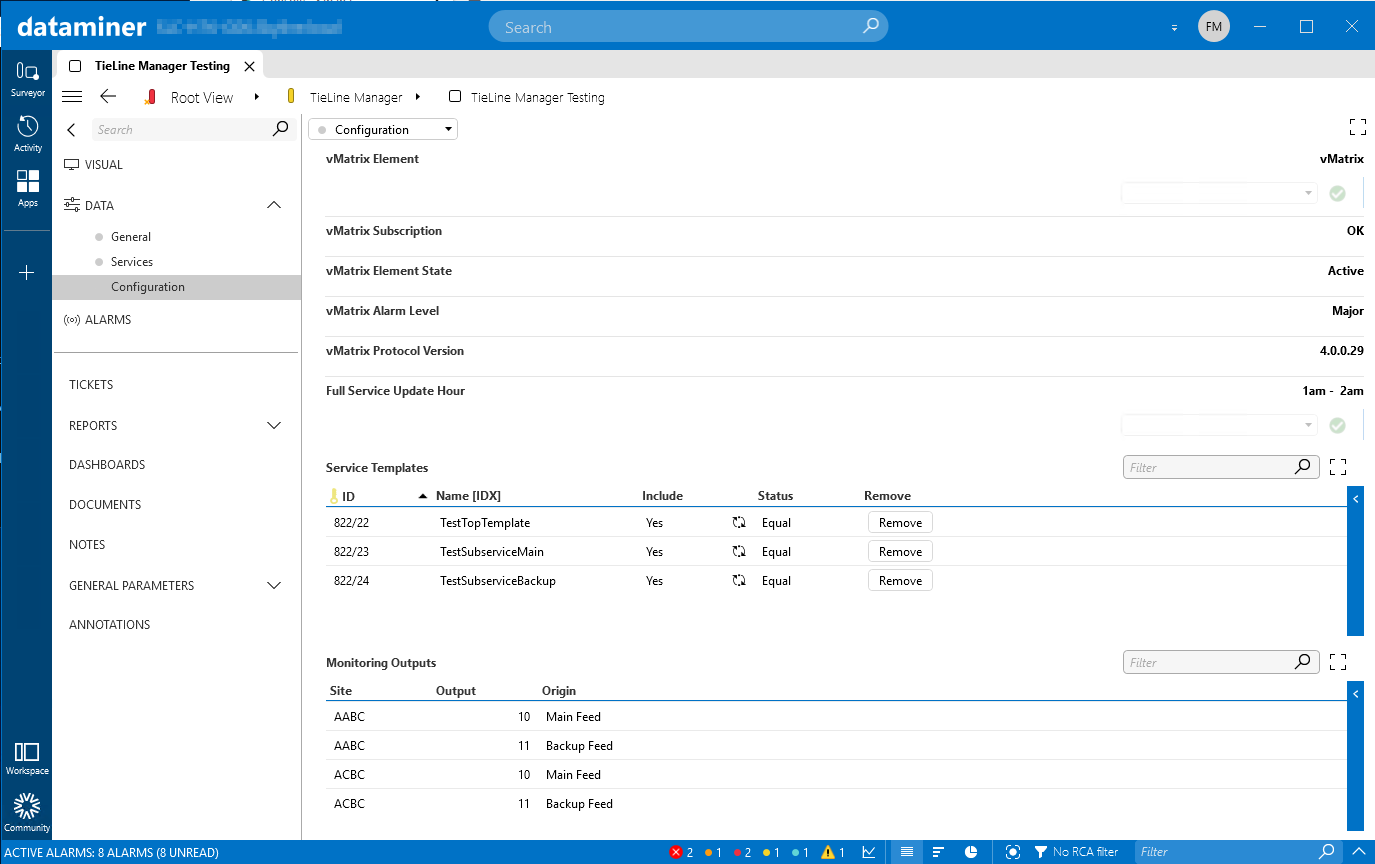Select list view icon in alarm footer
Image resolution: width=1375 pixels, height=864 pixels.
(x=907, y=852)
